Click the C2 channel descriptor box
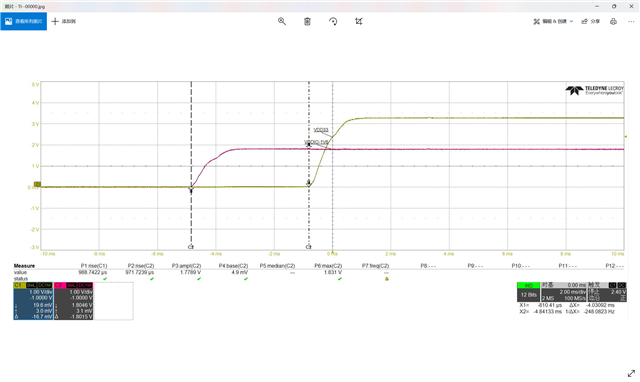Viewport: 640px width, 382px height. coord(73,301)
